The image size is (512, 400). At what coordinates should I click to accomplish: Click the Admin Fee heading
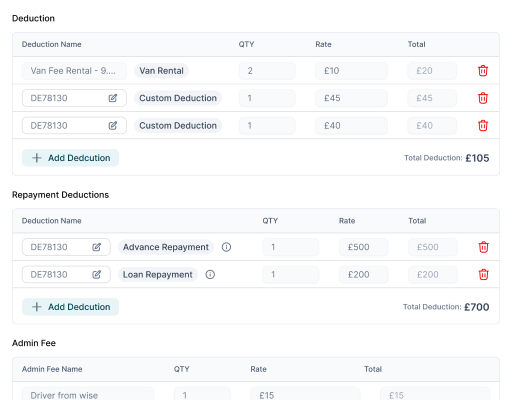pyautogui.click(x=34, y=343)
